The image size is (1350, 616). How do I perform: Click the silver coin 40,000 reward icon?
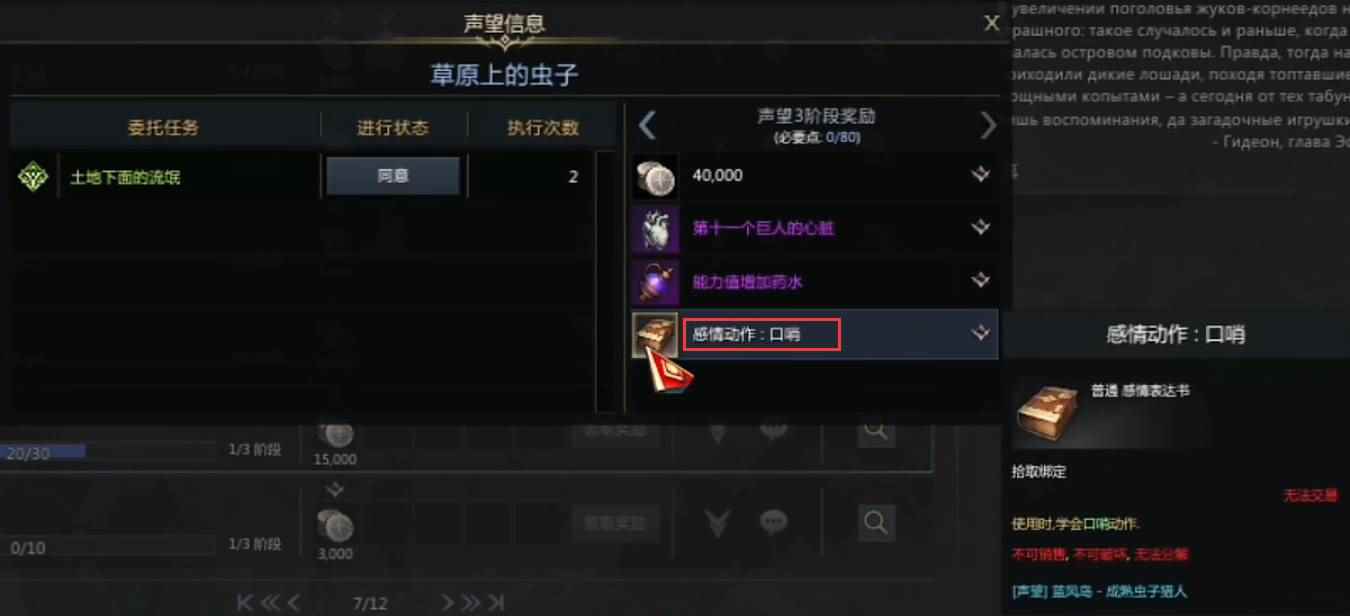click(x=655, y=175)
